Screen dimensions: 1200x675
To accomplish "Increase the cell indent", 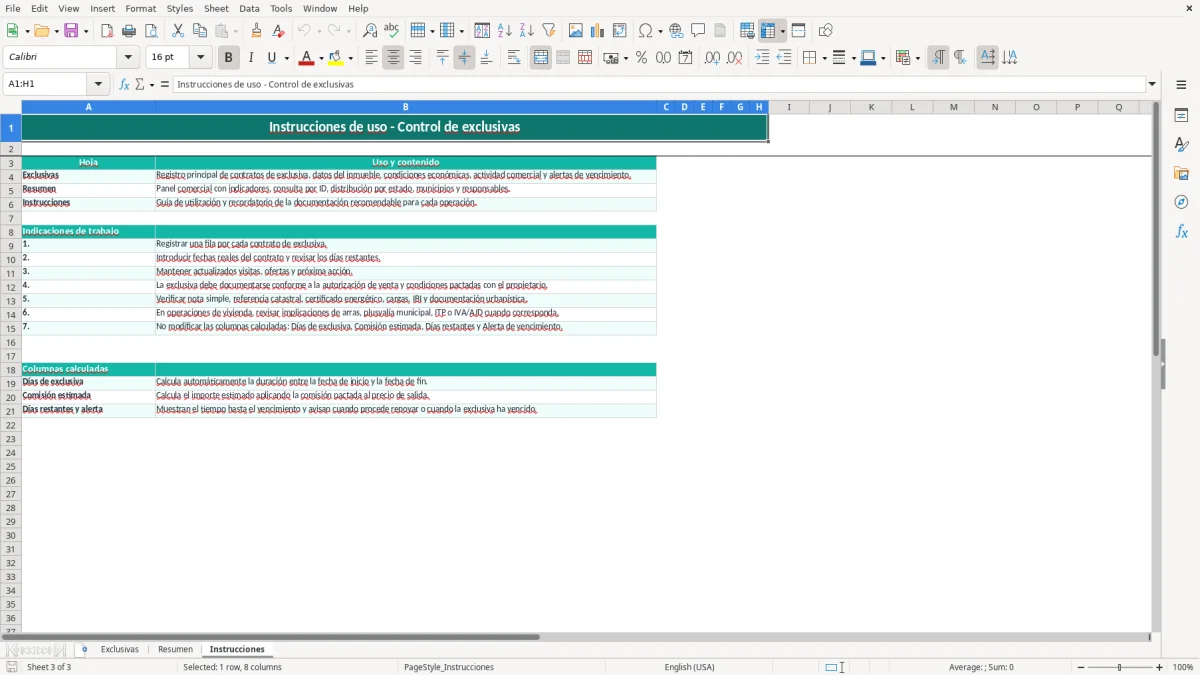I will [x=762, y=58].
